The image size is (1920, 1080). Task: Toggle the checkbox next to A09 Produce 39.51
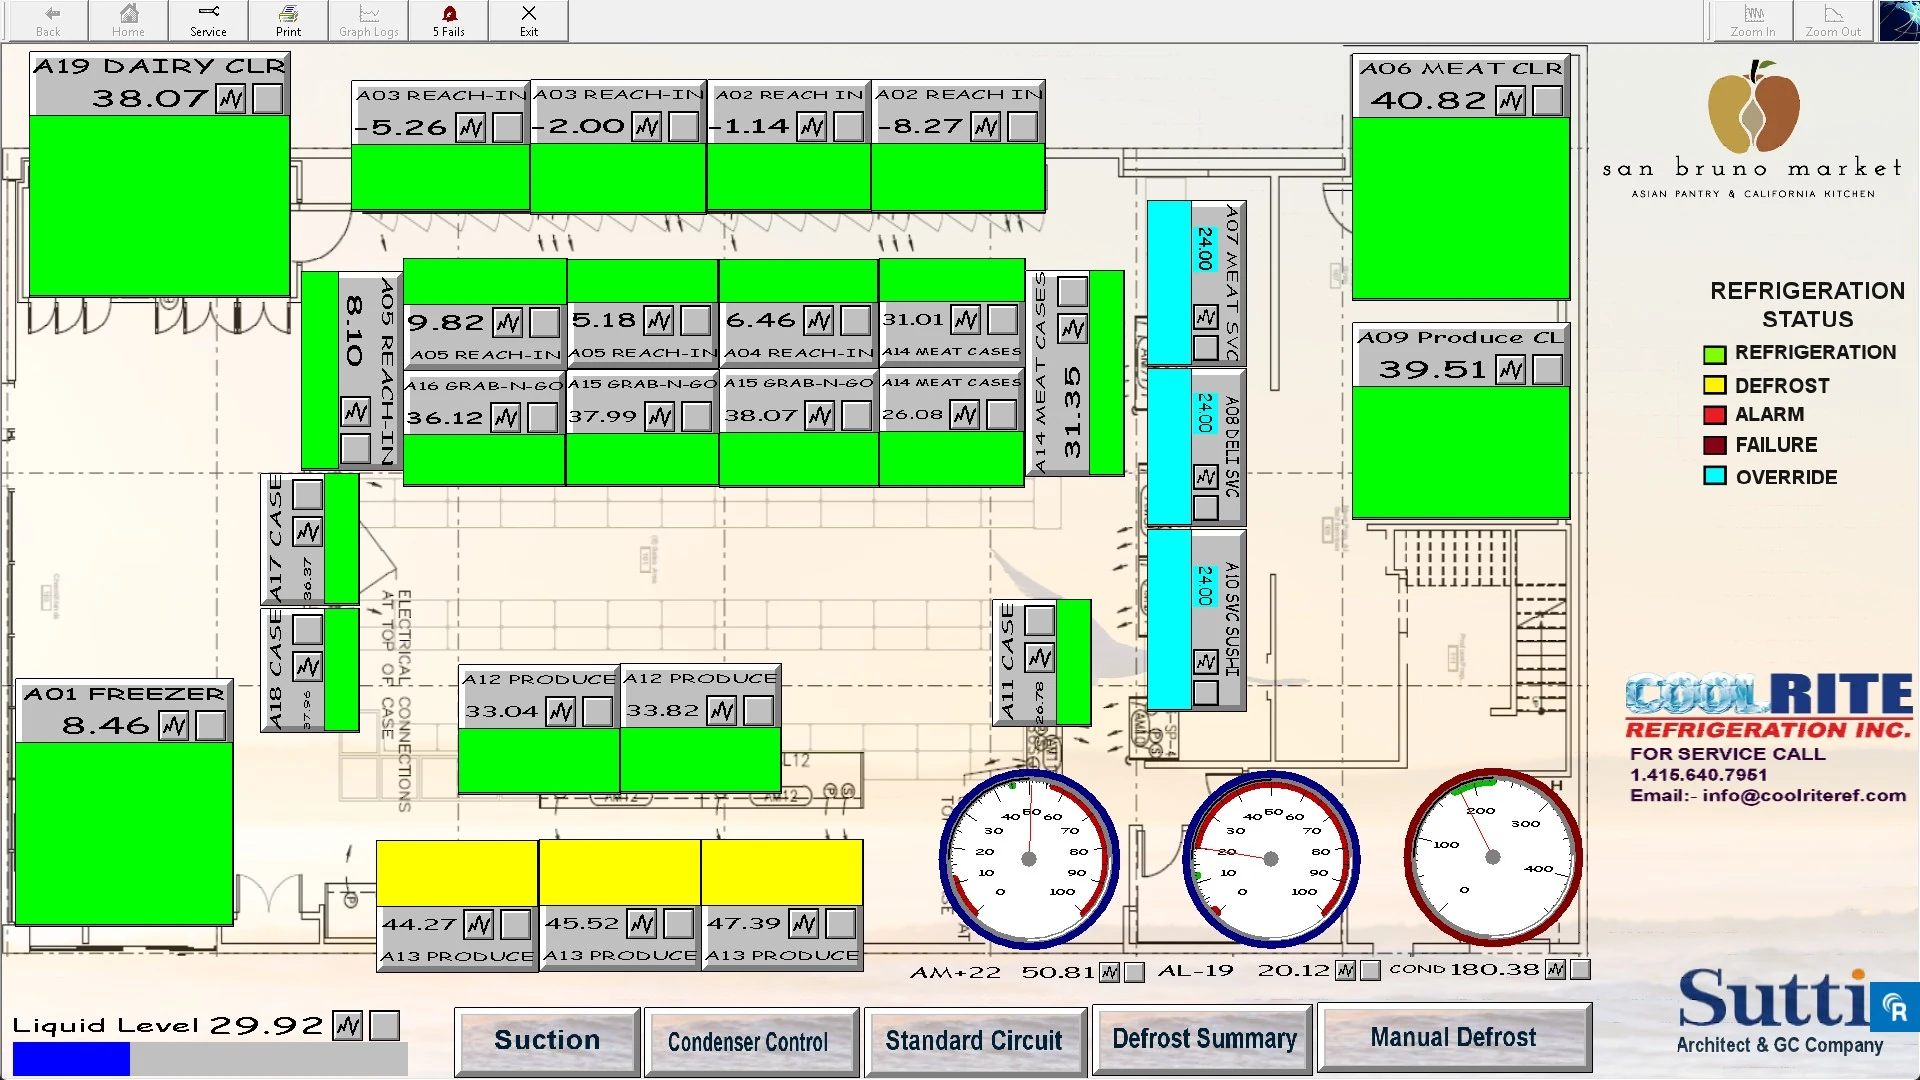(x=1548, y=370)
